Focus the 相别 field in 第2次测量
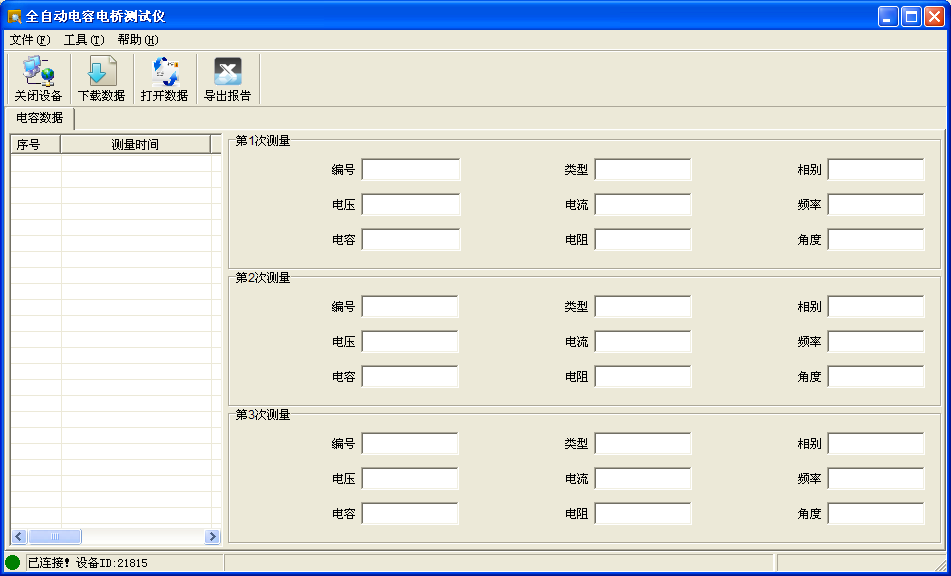951x576 pixels. 876,307
